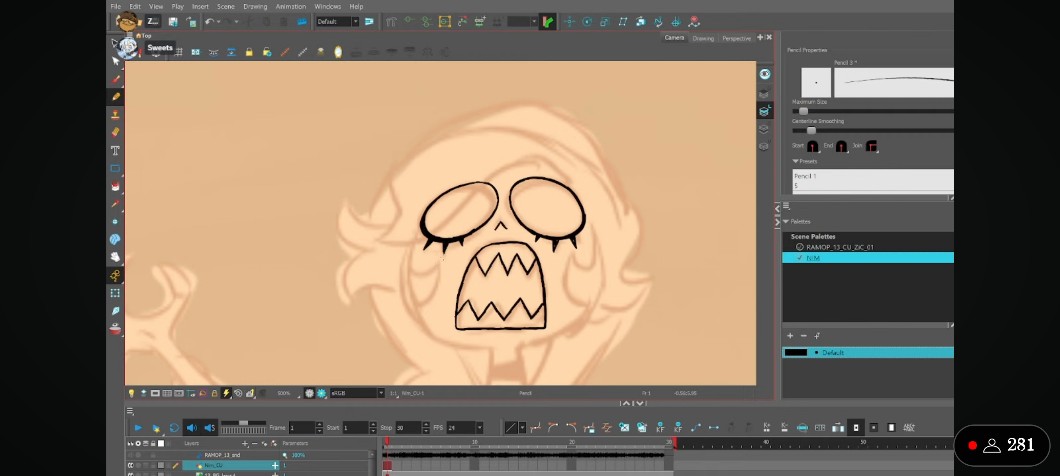Activate the Text tool

tap(116, 150)
